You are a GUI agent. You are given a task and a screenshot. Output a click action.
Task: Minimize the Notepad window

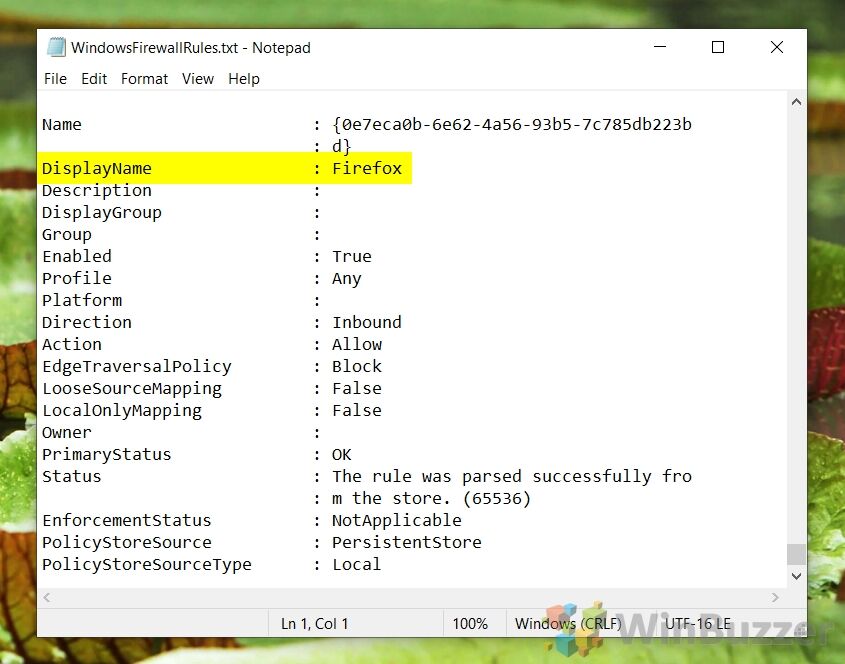[660, 47]
